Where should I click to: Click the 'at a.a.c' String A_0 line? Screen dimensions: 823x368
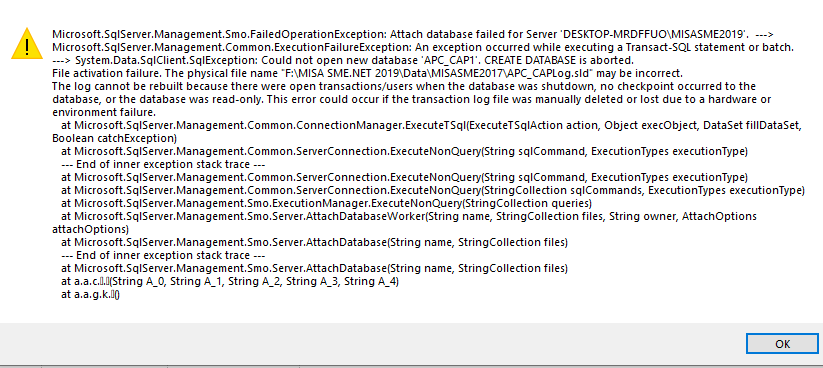click(230, 281)
